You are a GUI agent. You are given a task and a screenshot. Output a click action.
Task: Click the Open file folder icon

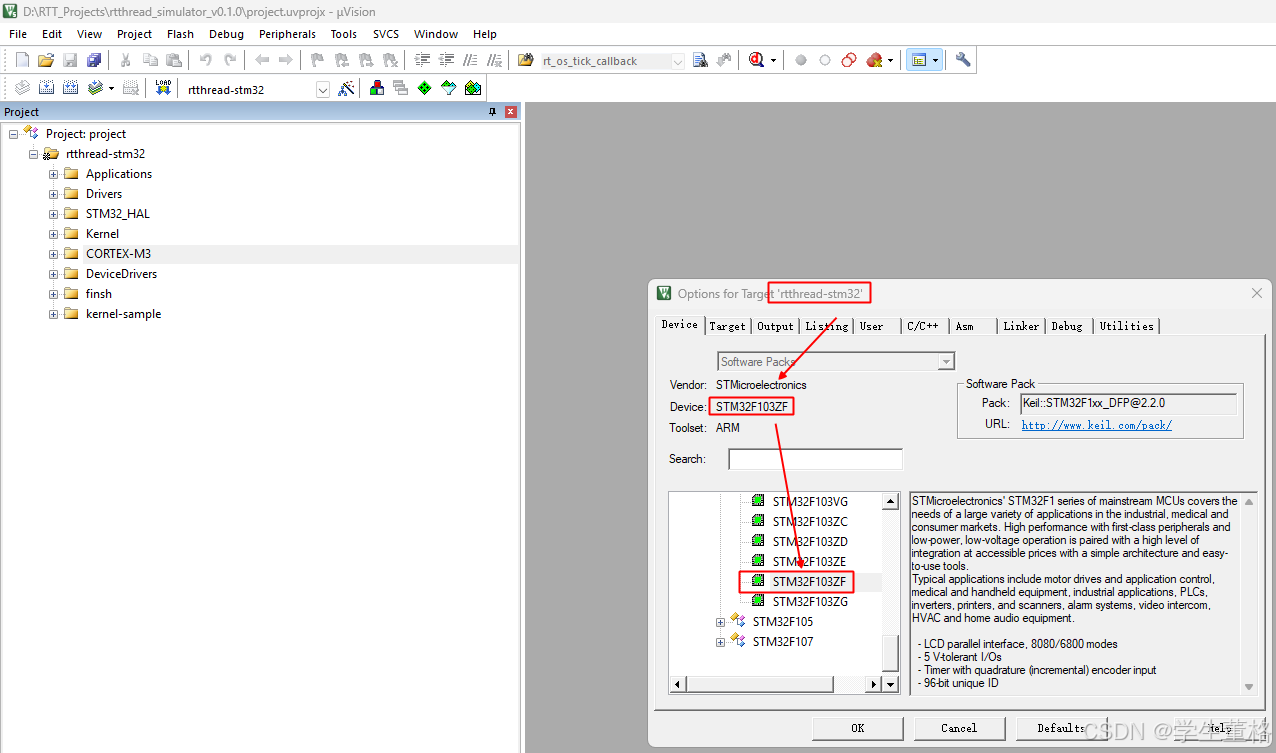click(x=46, y=60)
